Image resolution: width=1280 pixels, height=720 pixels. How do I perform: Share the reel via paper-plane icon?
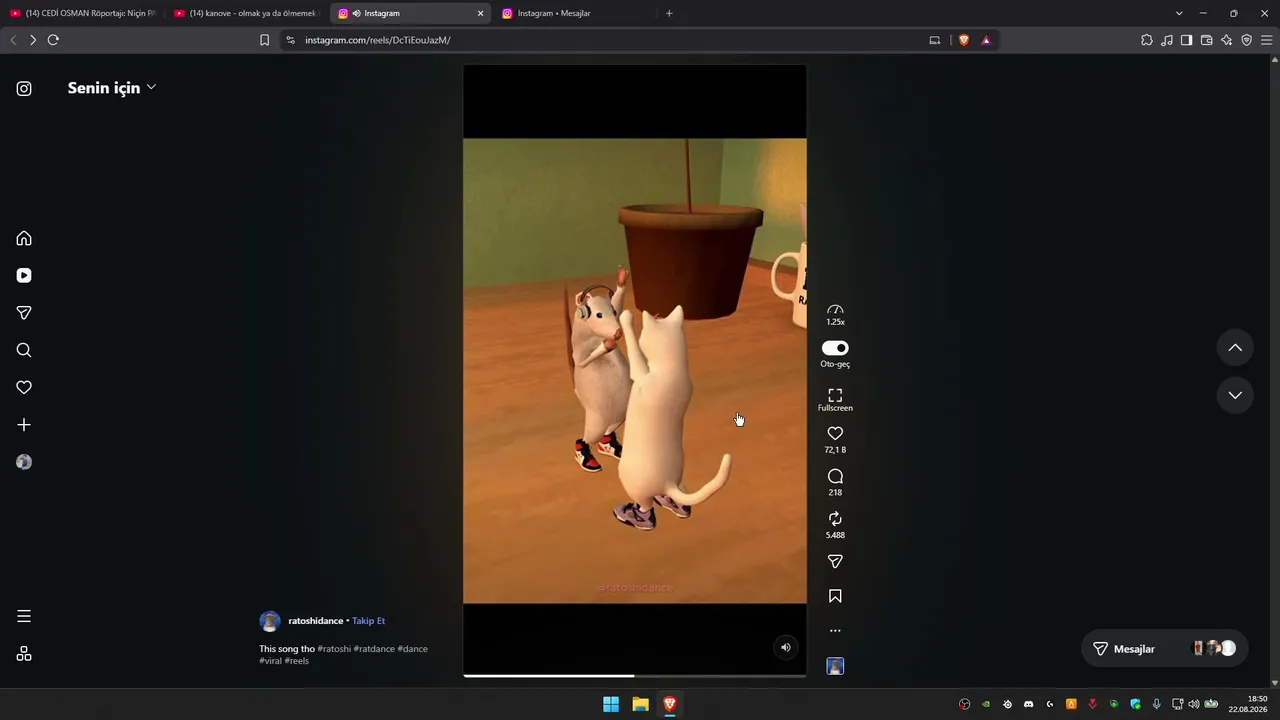click(835, 561)
